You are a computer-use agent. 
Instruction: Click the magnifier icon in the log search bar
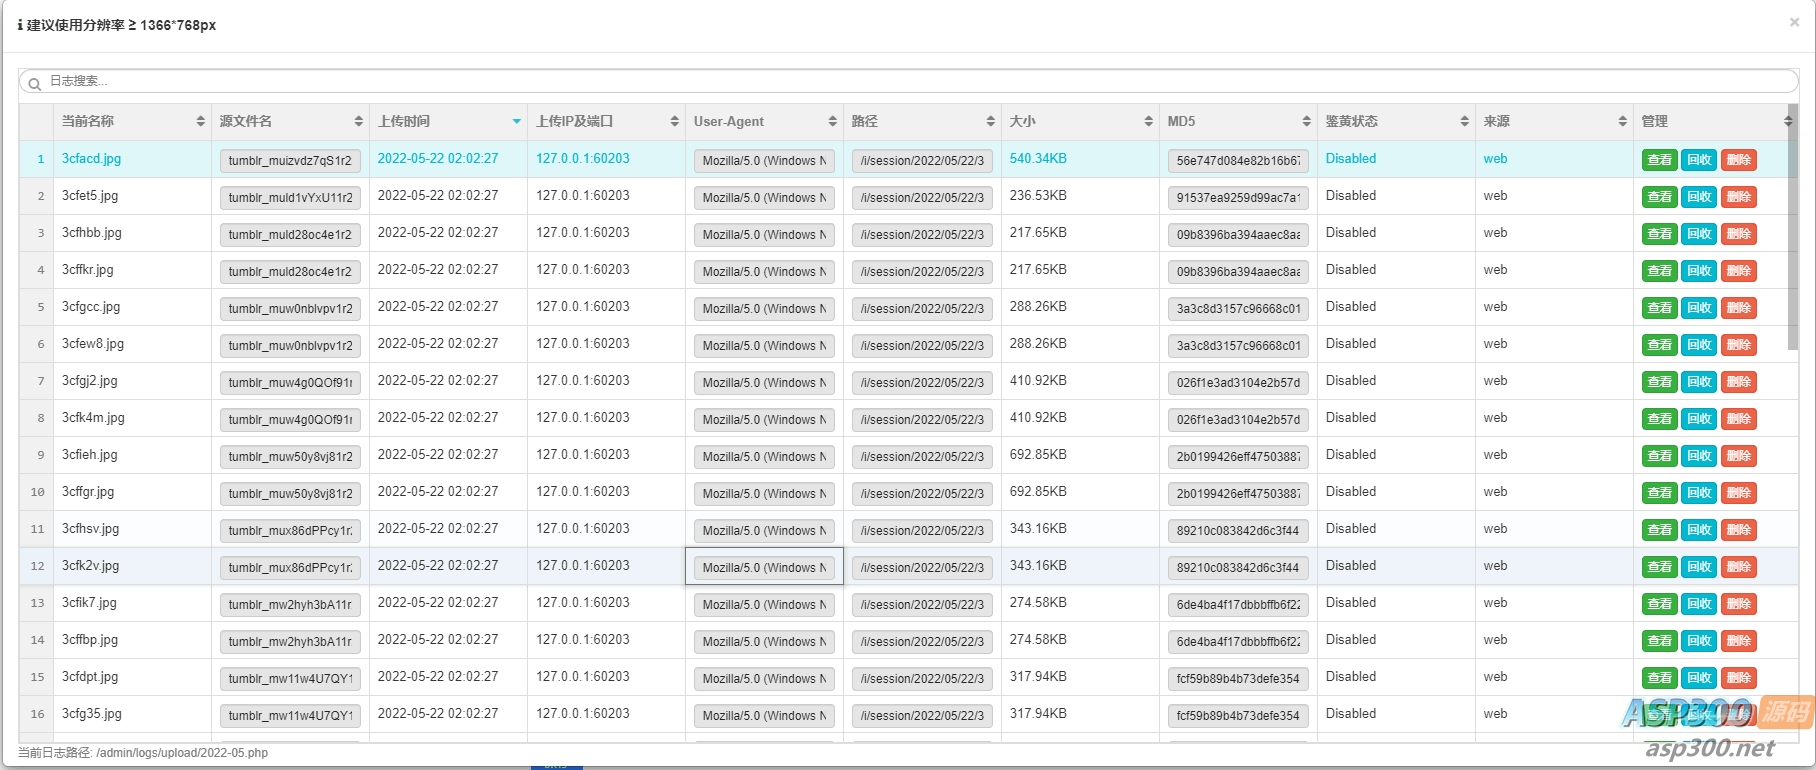tap(34, 83)
